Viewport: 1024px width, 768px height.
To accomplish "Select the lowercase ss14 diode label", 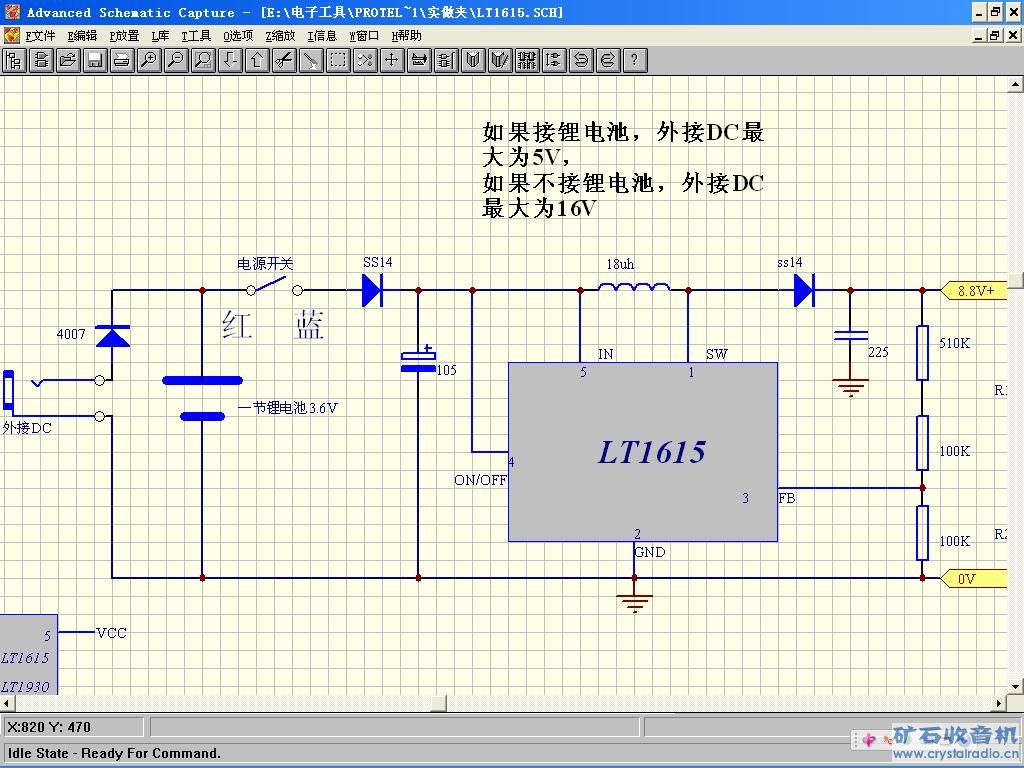I will pos(790,263).
